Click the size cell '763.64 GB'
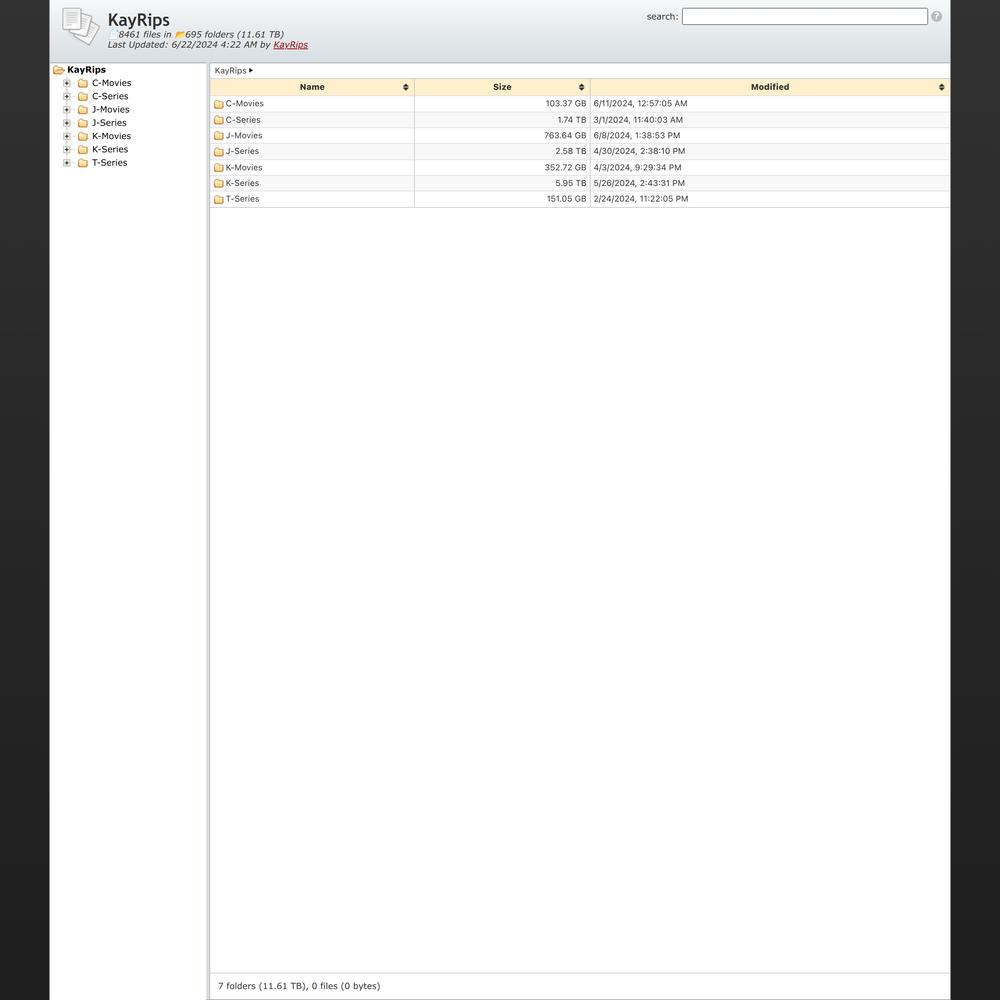This screenshot has height=1000, width=1000. [x=565, y=136]
